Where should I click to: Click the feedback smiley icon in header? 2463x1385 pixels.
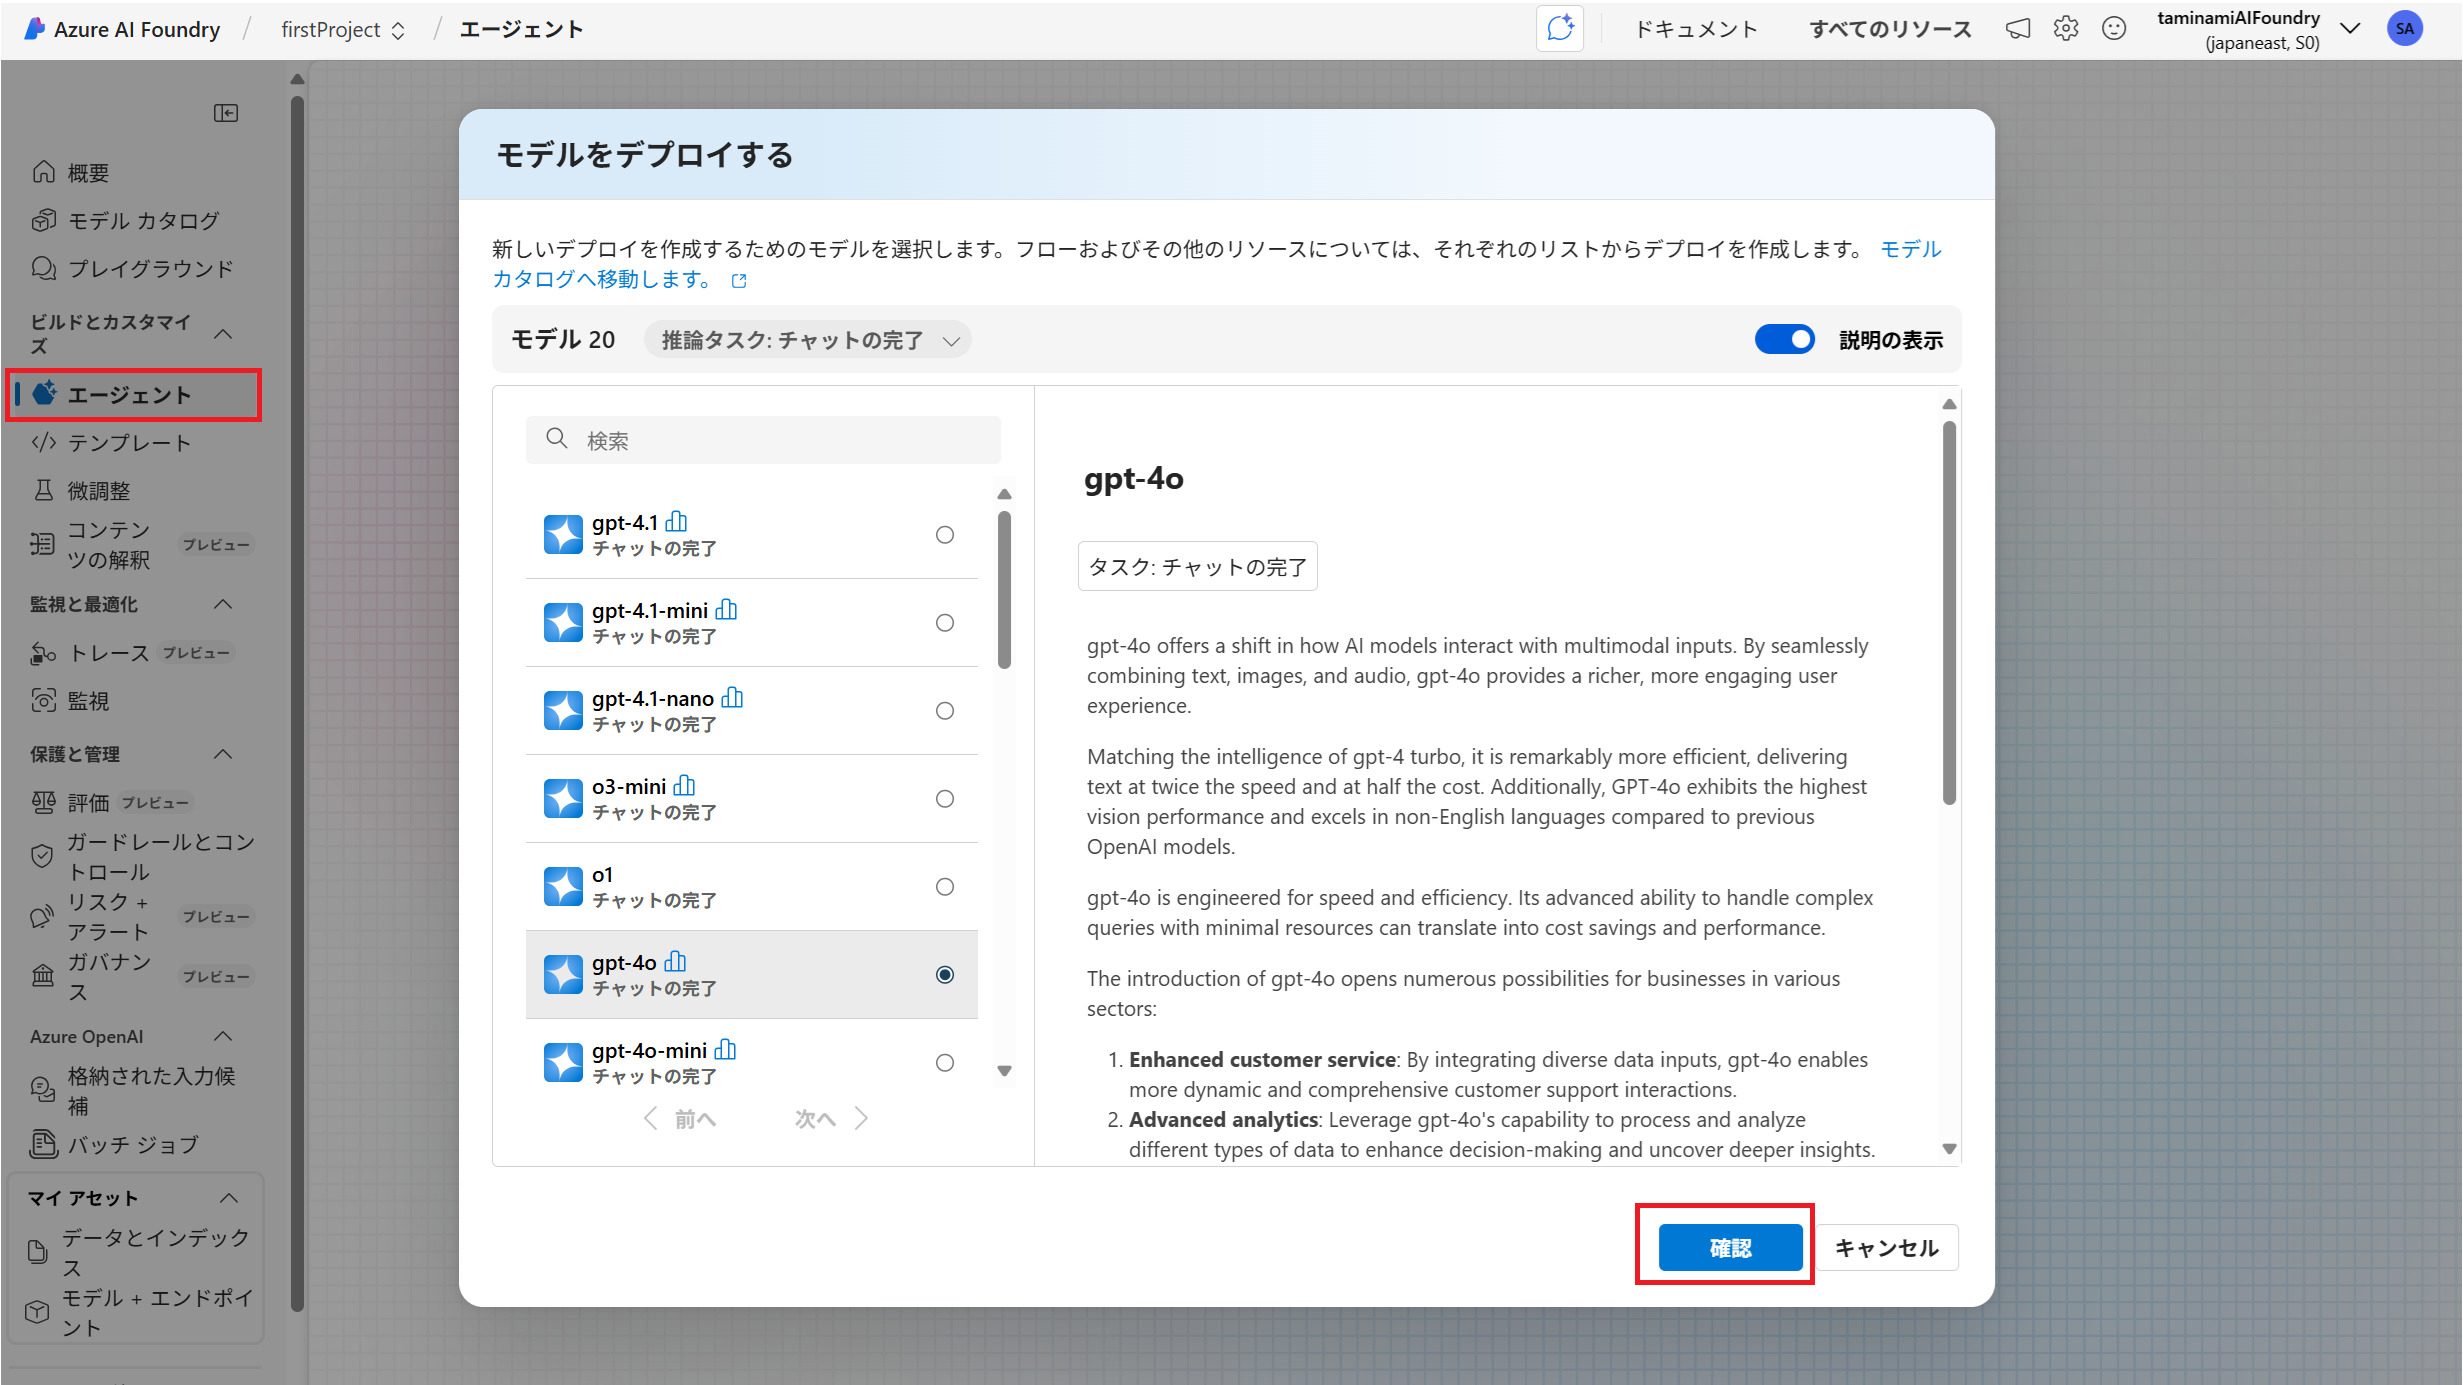(2114, 29)
